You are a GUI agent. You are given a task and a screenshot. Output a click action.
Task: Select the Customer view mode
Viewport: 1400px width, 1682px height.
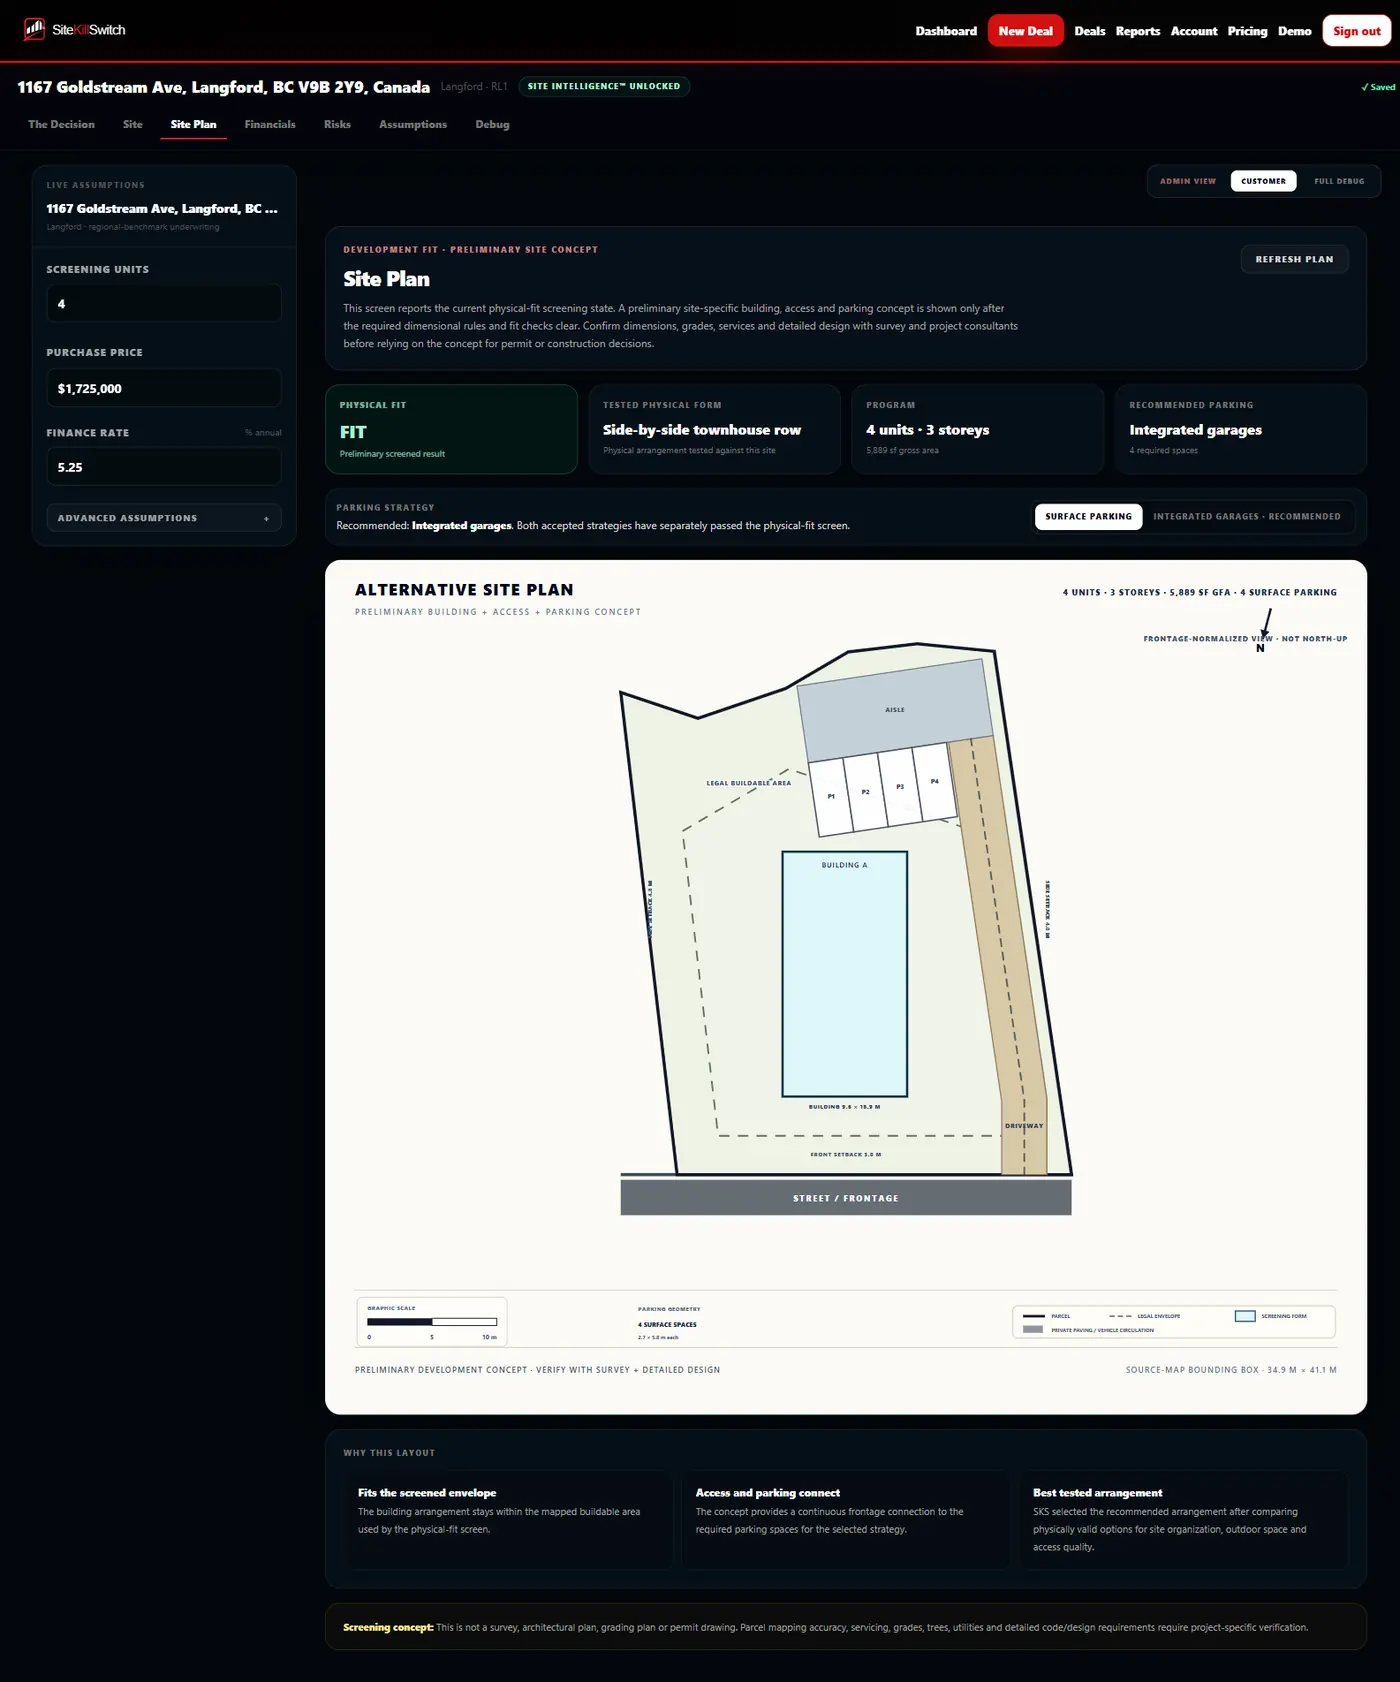coord(1263,181)
